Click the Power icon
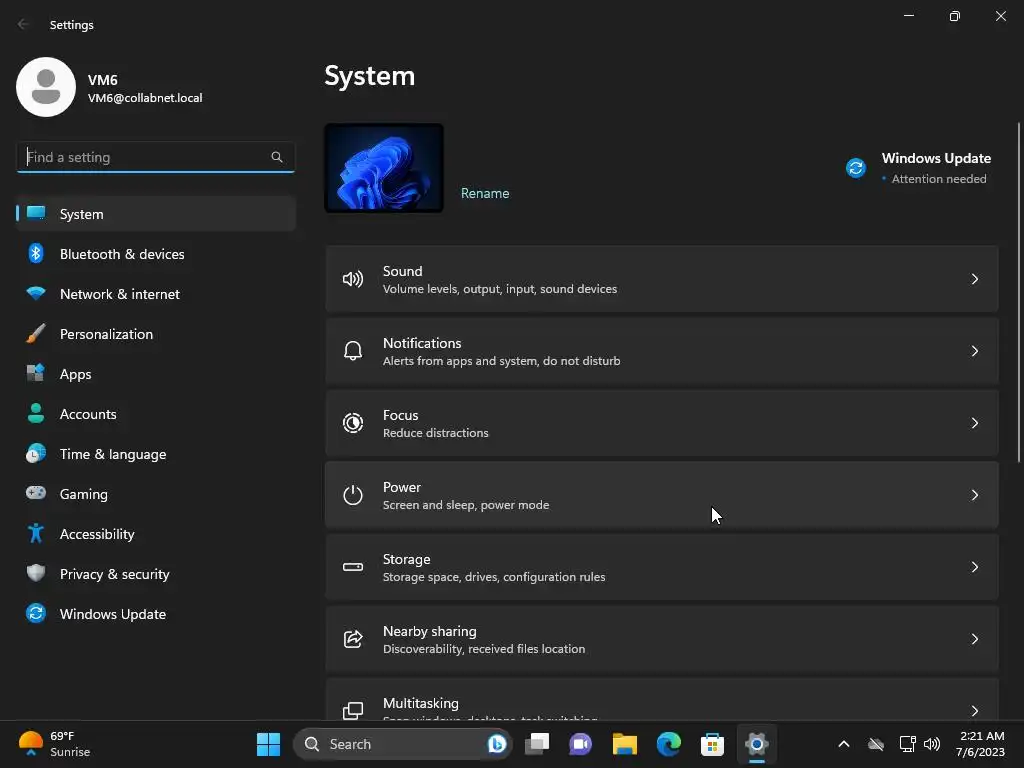 pyautogui.click(x=353, y=495)
